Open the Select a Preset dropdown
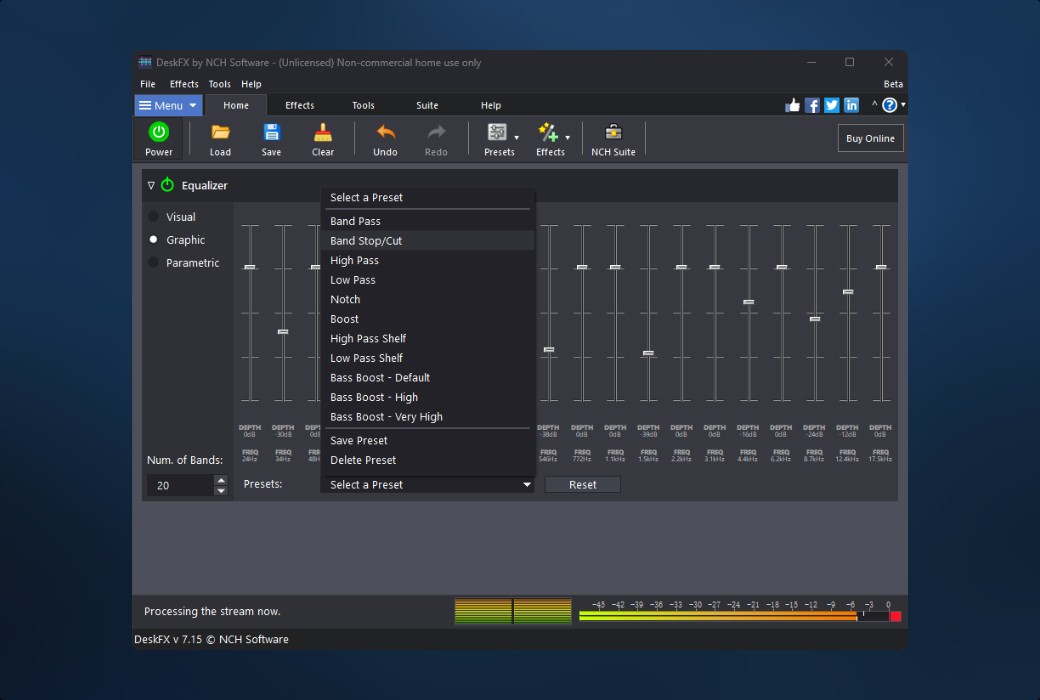1040x700 pixels. [427, 484]
